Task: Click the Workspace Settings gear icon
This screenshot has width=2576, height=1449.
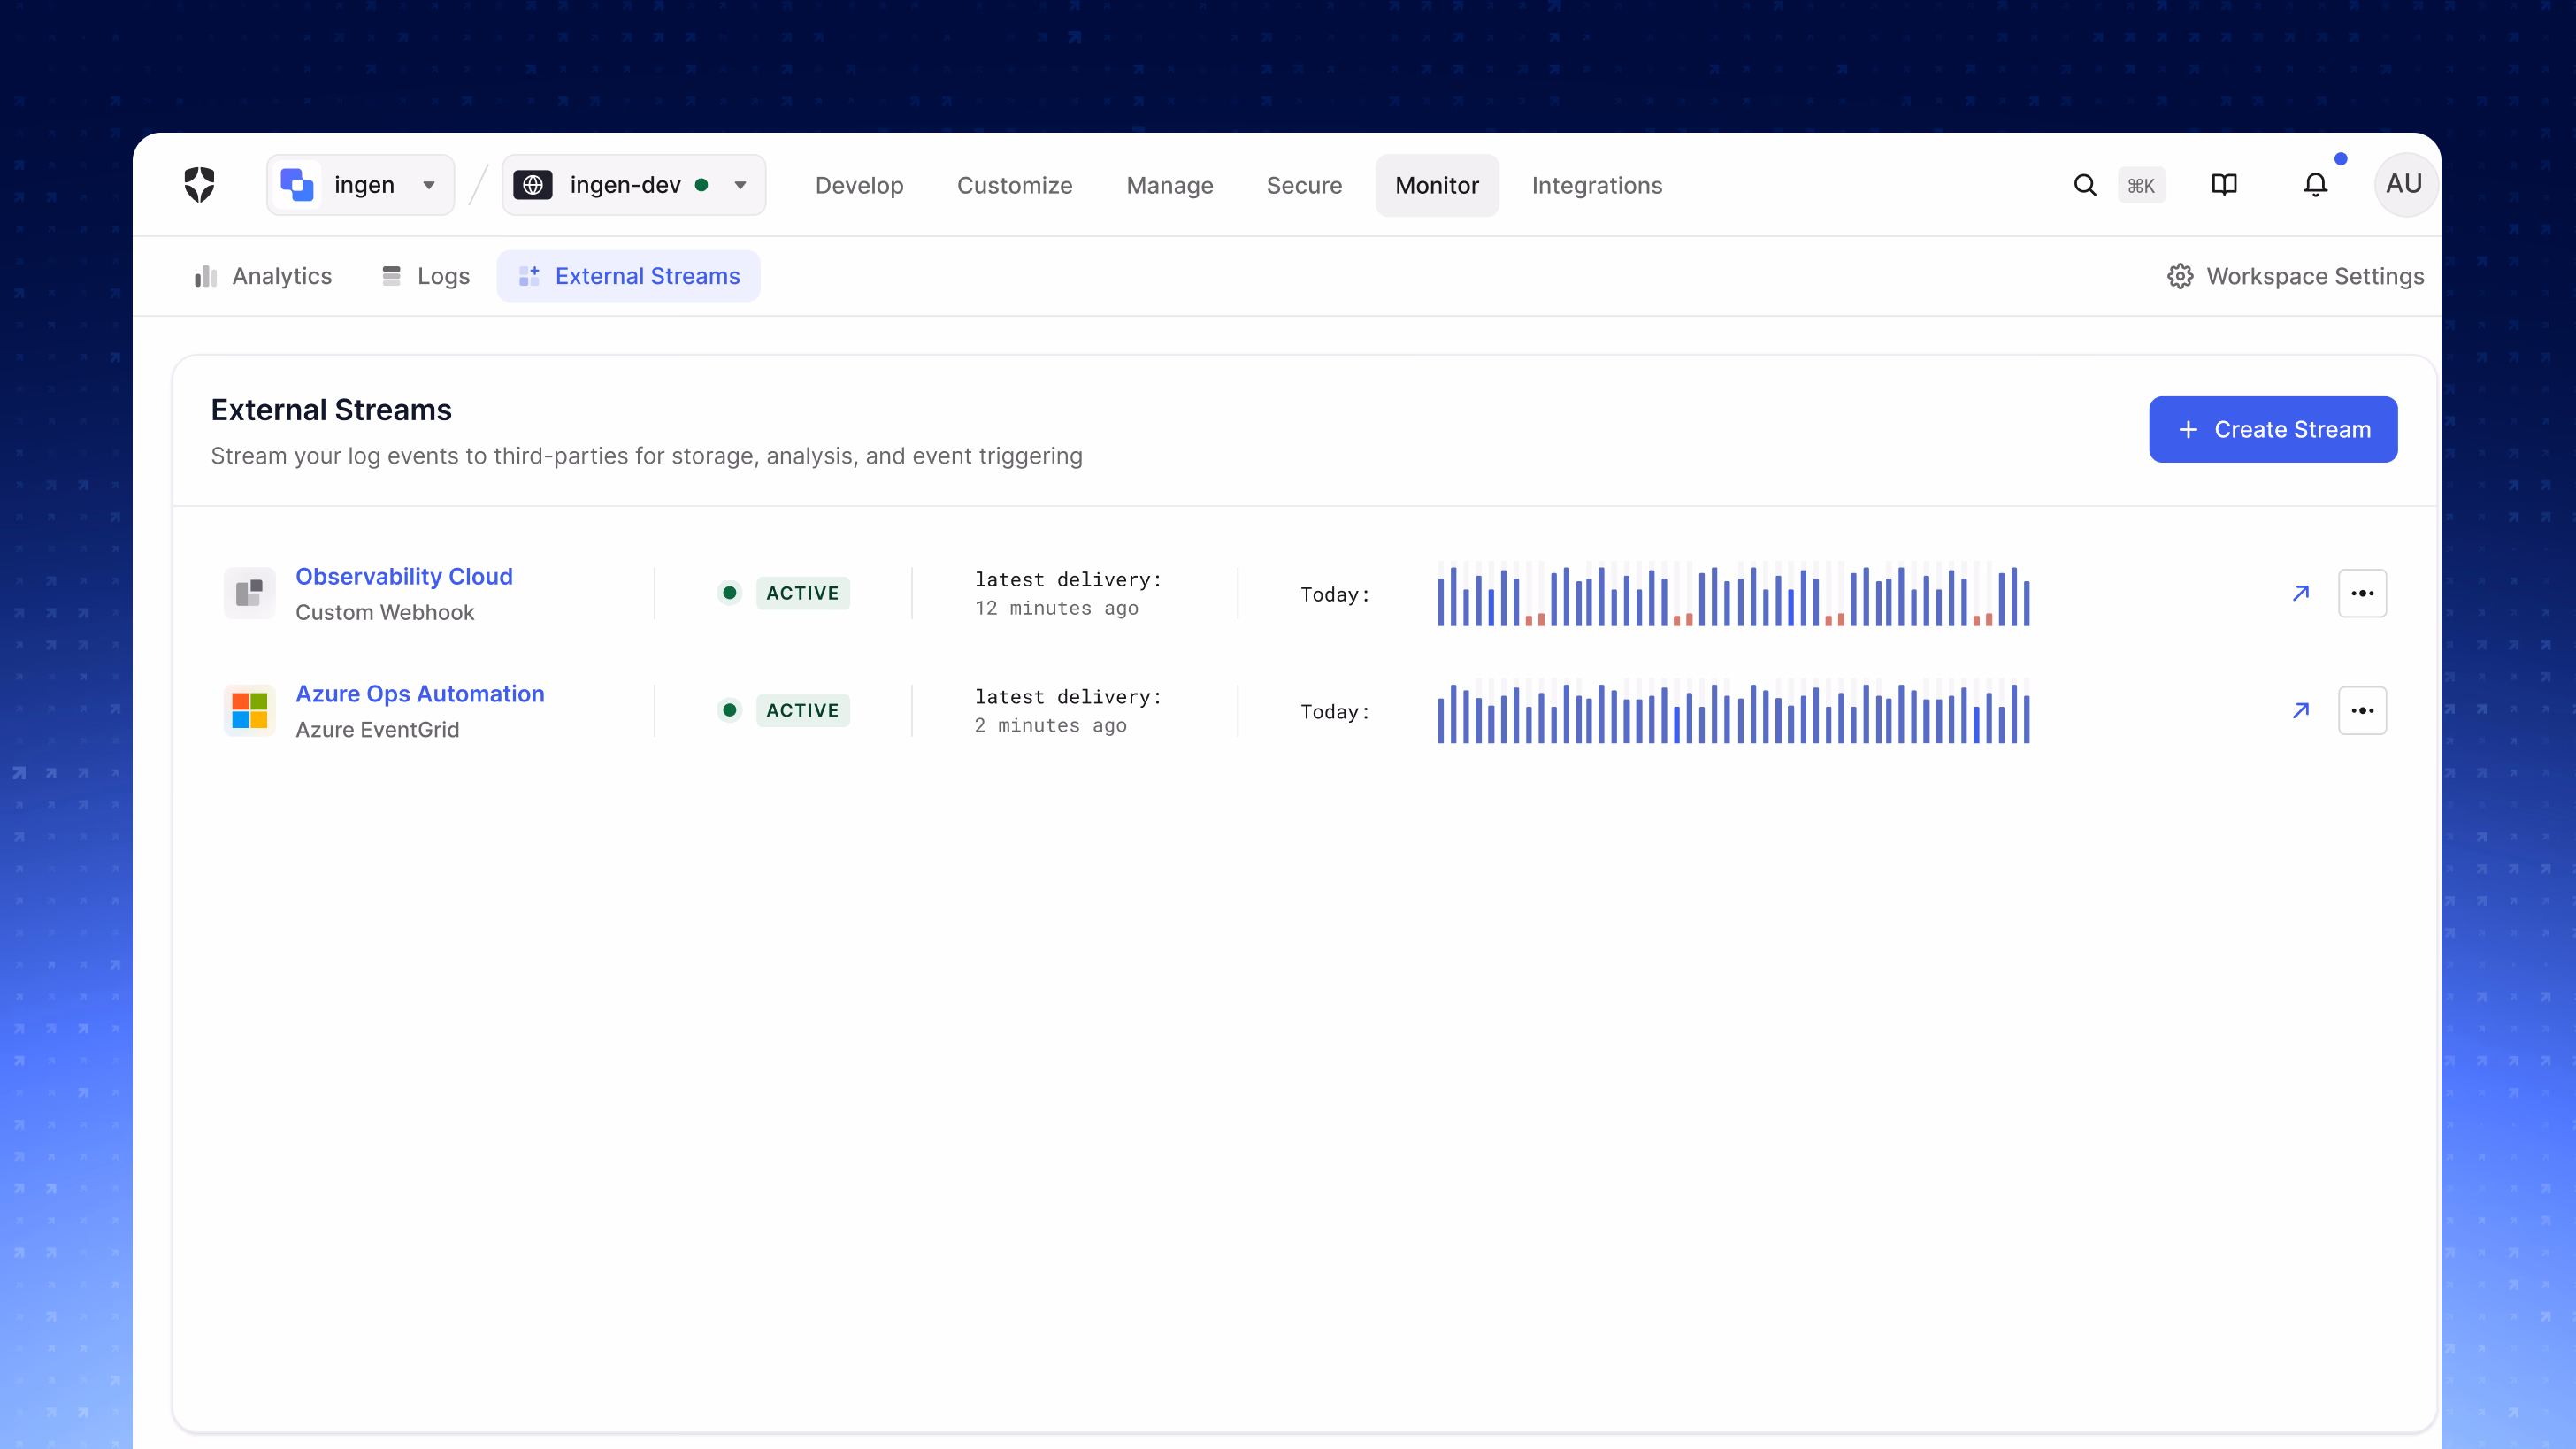Action: click(2180, 276)
